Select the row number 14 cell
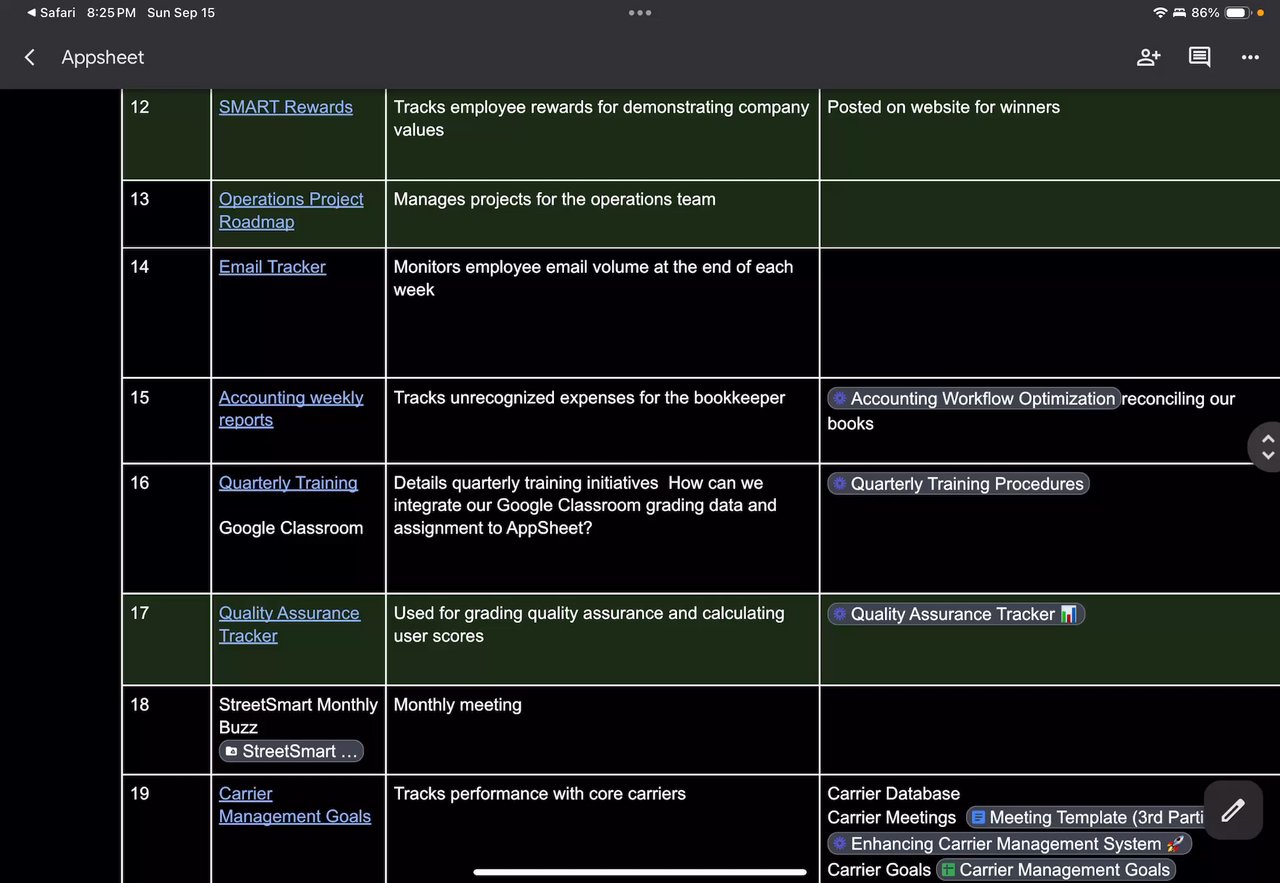 pyautogui.click(x=166, y=313)
